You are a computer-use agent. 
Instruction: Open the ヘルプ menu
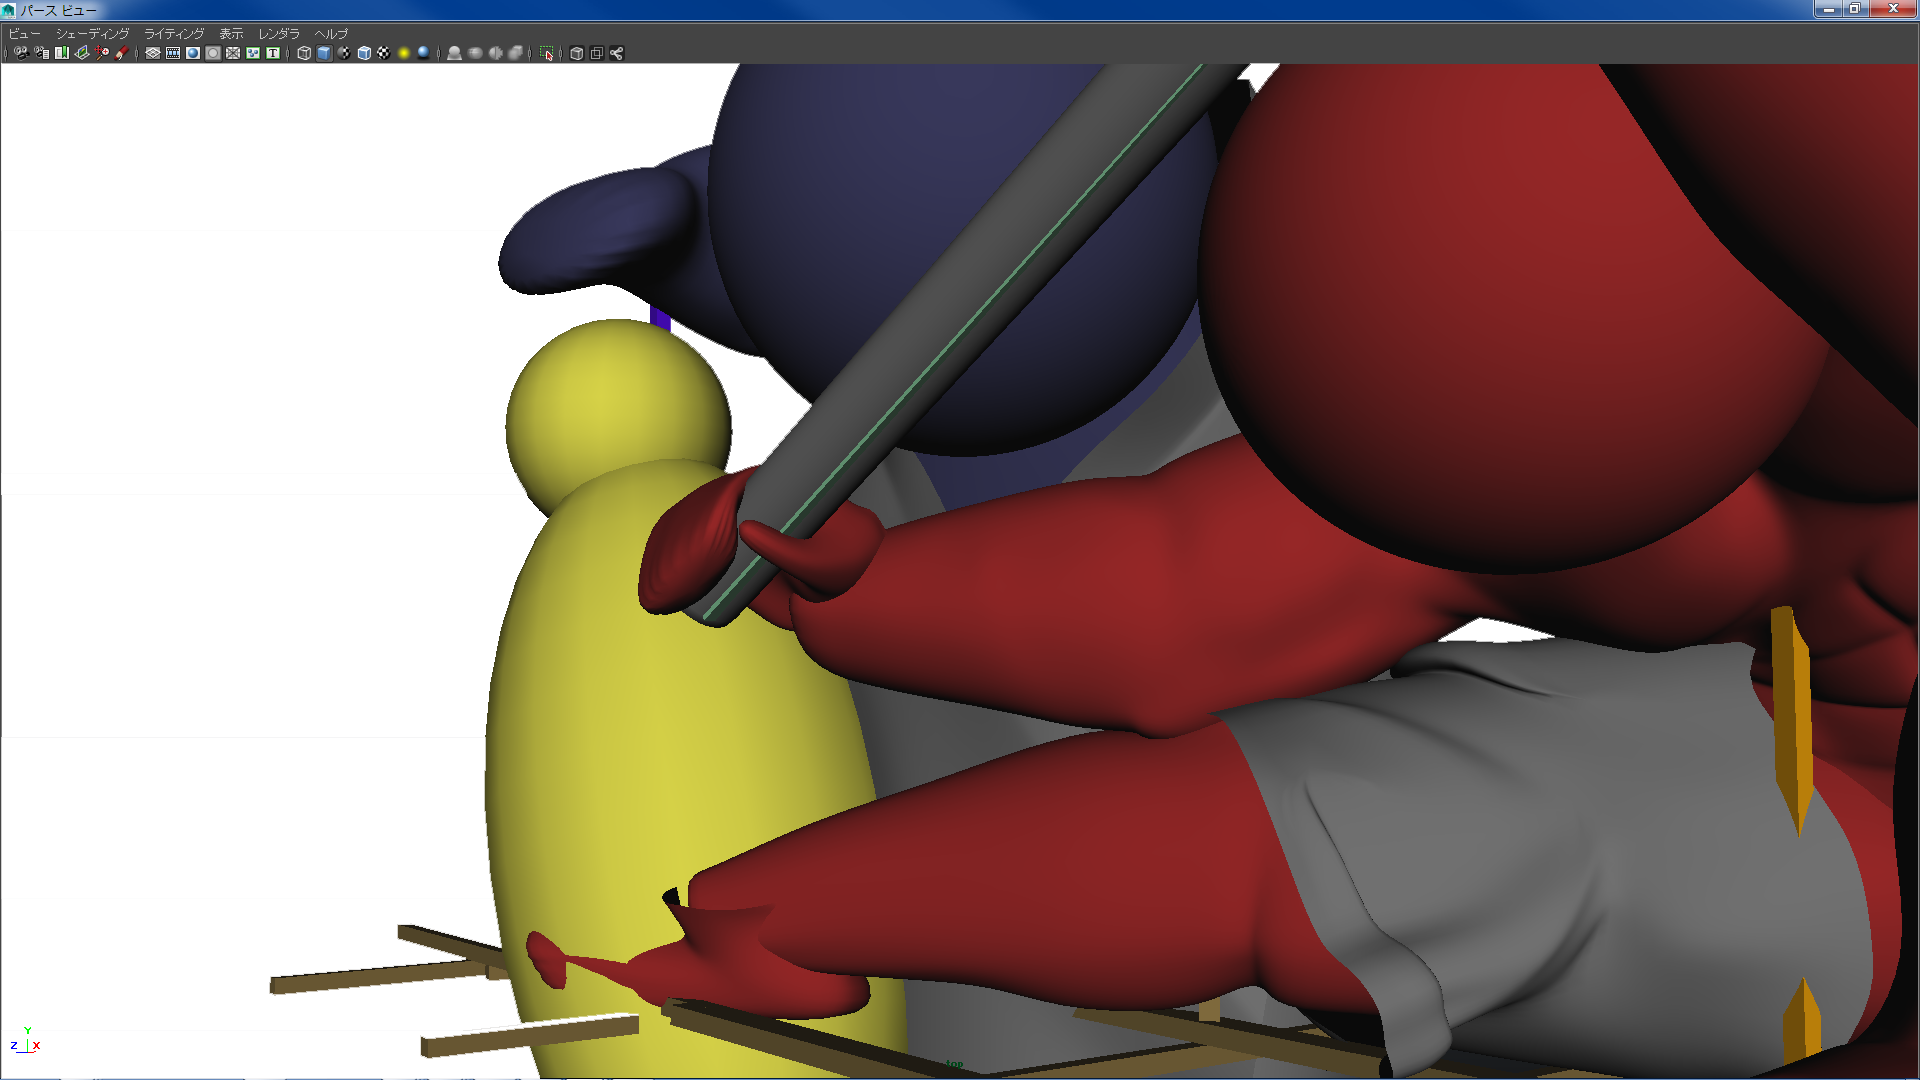coord(331,33)
